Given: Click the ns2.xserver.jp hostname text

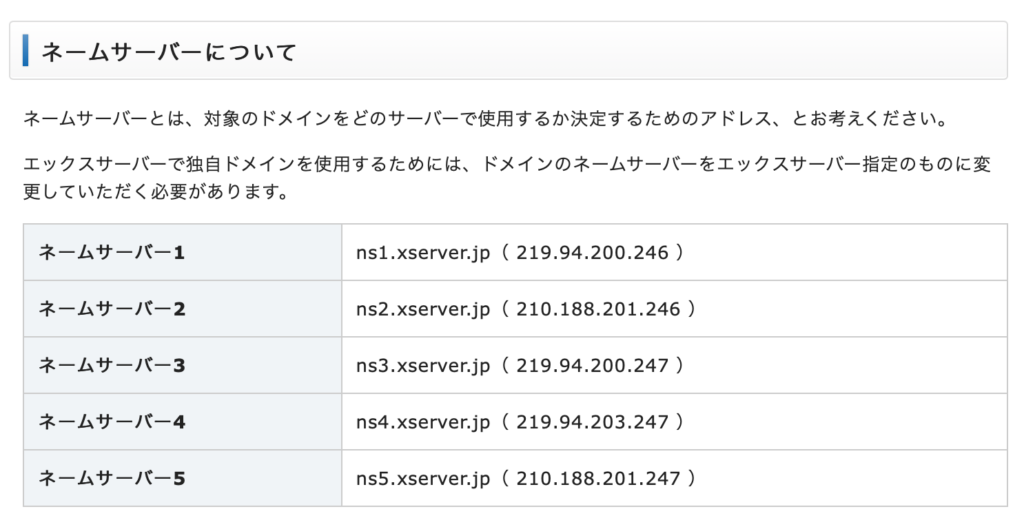Looking at the screenshot, I should click(x=423, y=310).
